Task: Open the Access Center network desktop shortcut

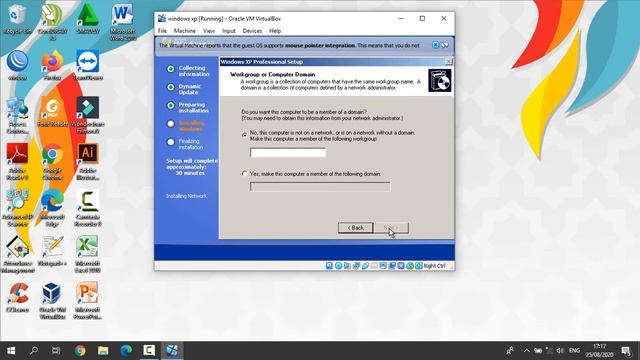Action: pyautogui.click(x=17, y=115)
